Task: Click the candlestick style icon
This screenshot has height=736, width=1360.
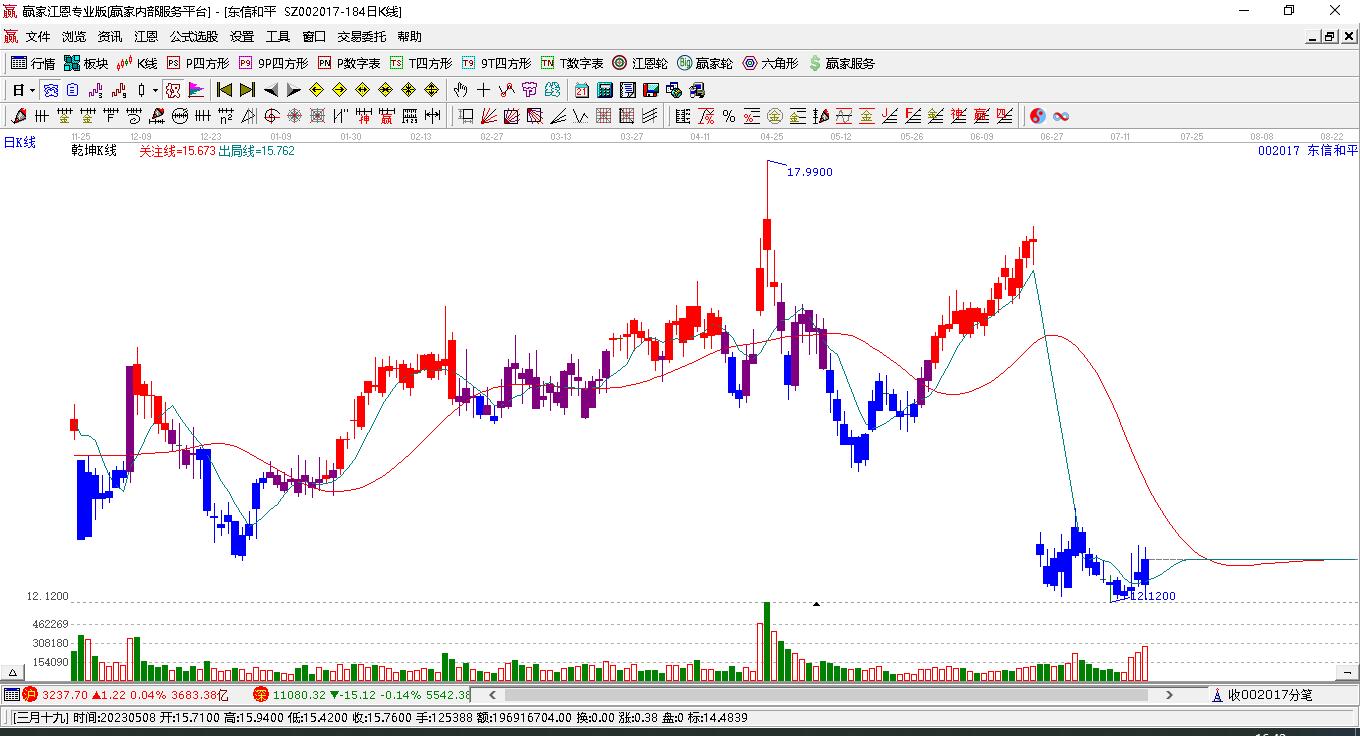Action: click(x=141, y=90)
